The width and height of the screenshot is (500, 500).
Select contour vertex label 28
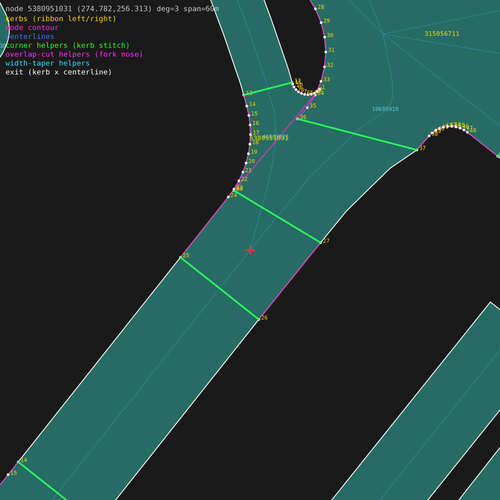tap(321, 7)
